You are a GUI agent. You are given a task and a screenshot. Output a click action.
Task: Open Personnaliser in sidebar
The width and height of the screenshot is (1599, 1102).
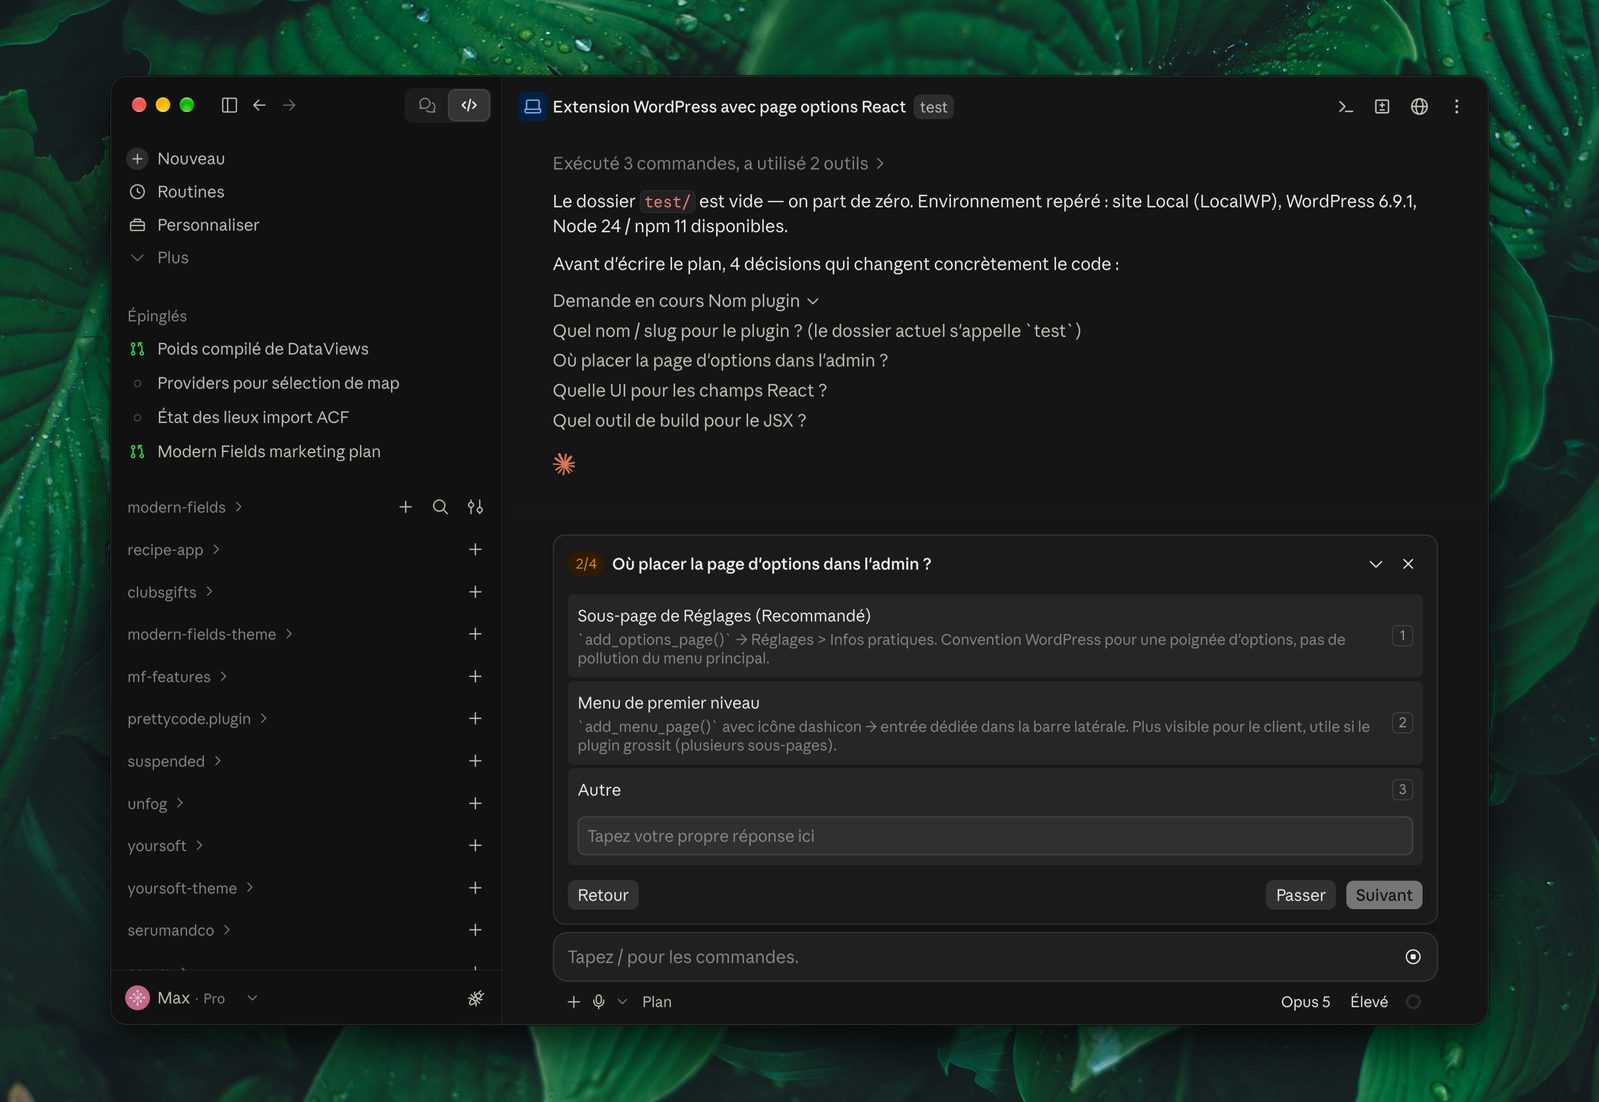click(x=194, y=225)
